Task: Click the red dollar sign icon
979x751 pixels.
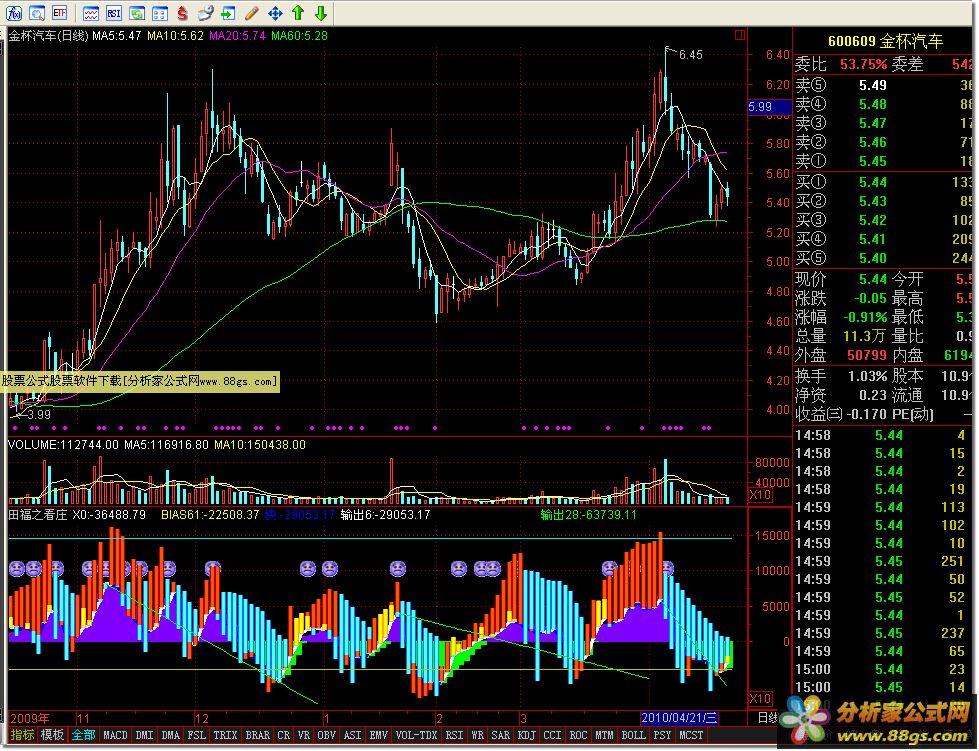Action: pos(182,12)
